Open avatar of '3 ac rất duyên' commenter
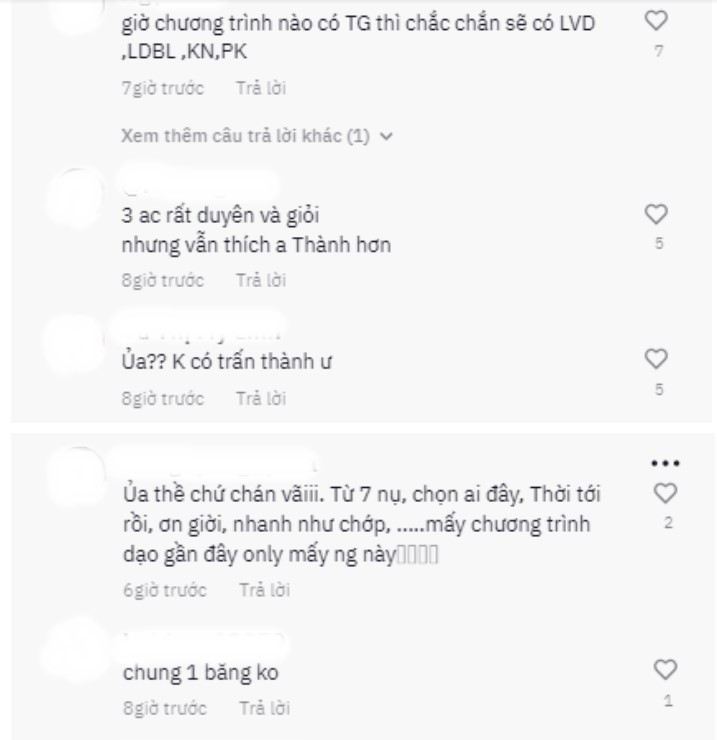Image resolution: width=717 pixels, height=740 pixels. pyautogui.click(x=76, y=199)
